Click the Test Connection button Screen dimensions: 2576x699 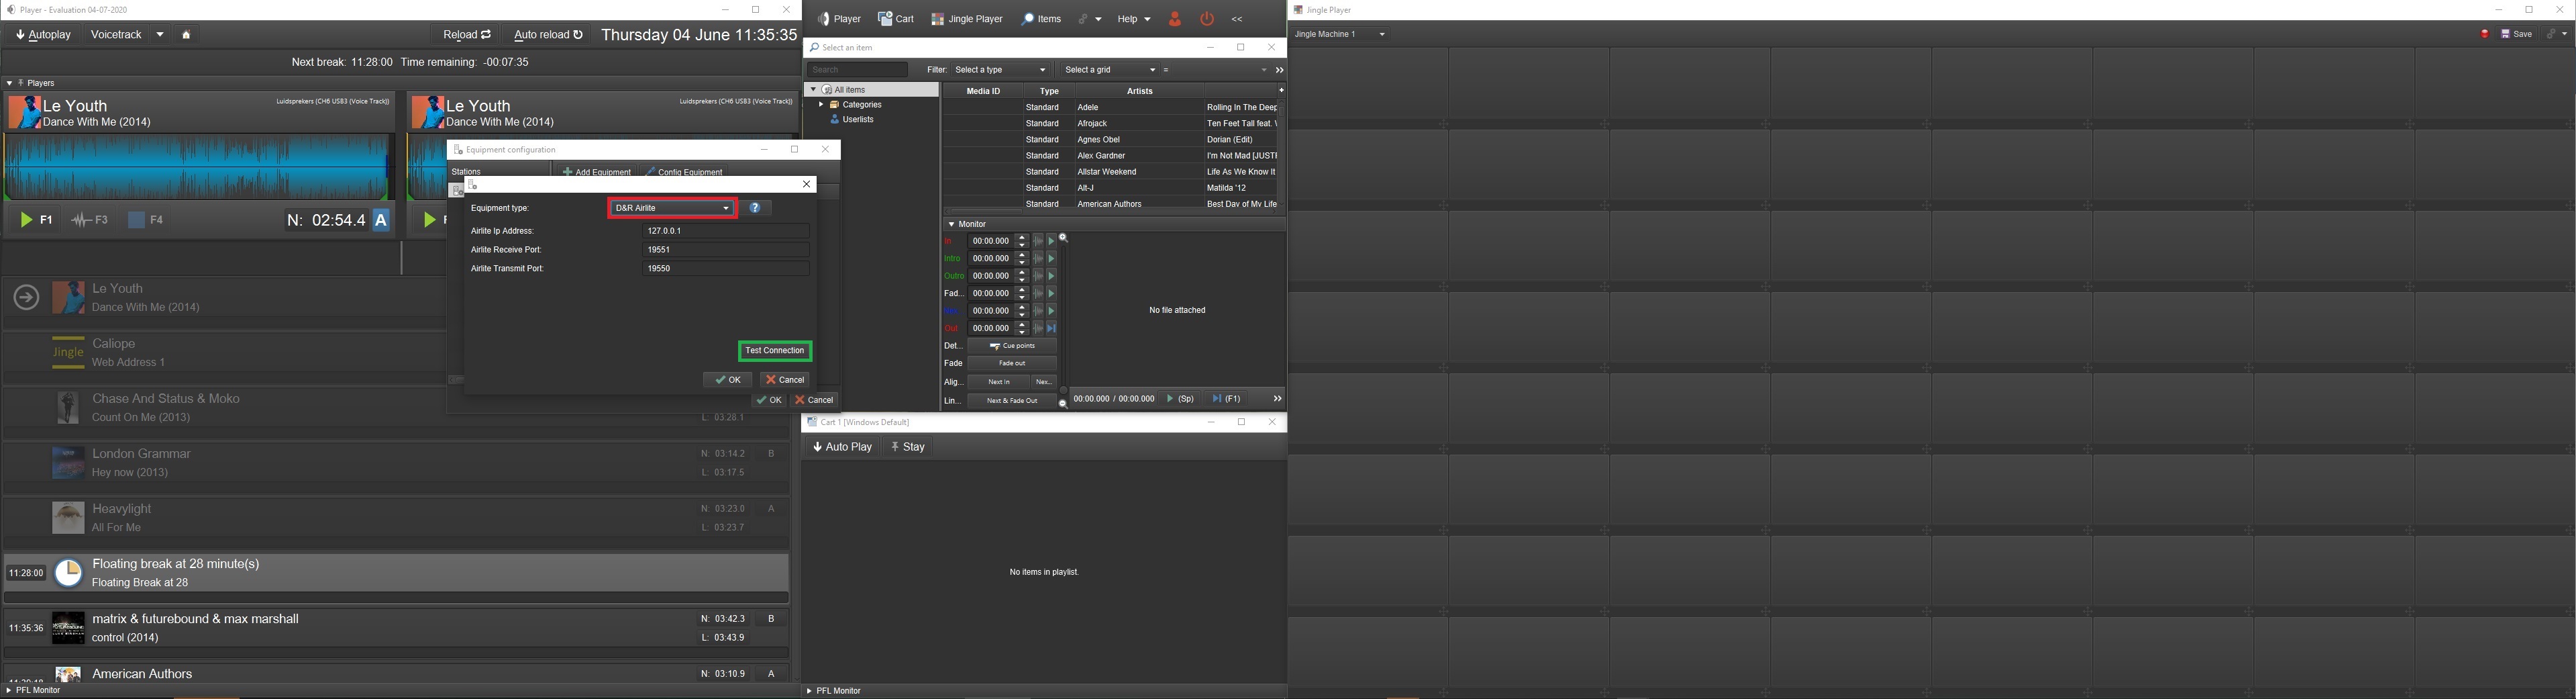pyautogui.click(x=775, y=351)
